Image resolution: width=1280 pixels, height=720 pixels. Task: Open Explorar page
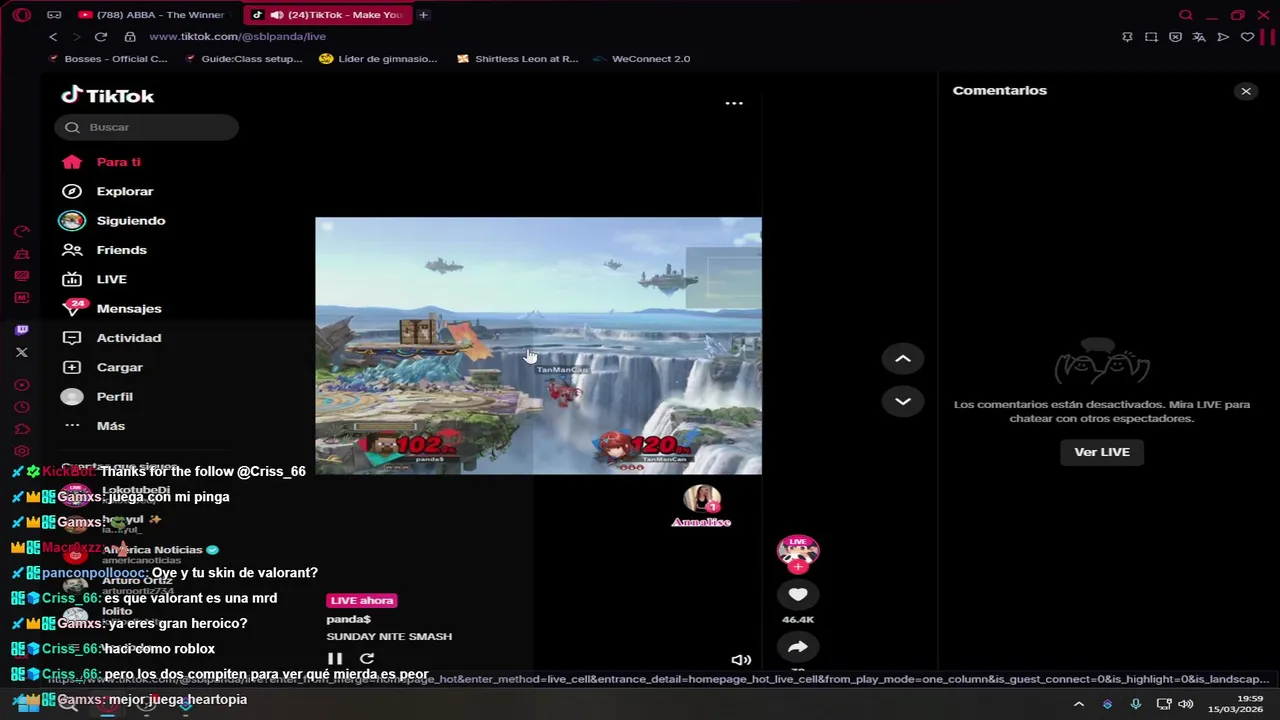(125, 191)
